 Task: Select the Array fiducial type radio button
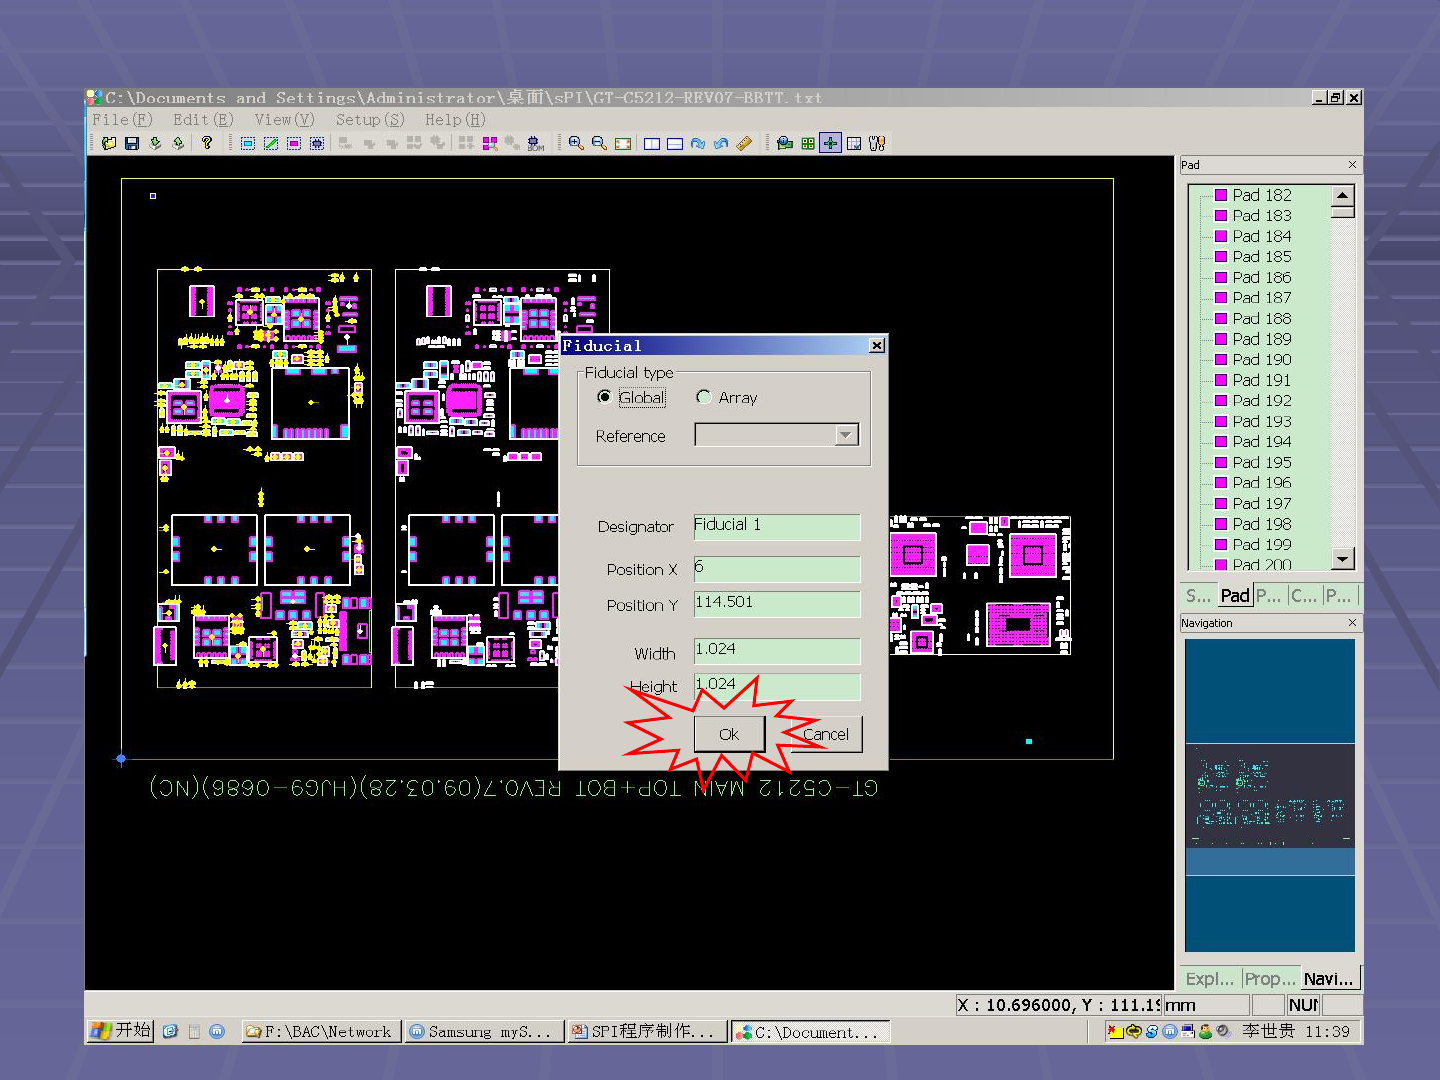point(704,397)
